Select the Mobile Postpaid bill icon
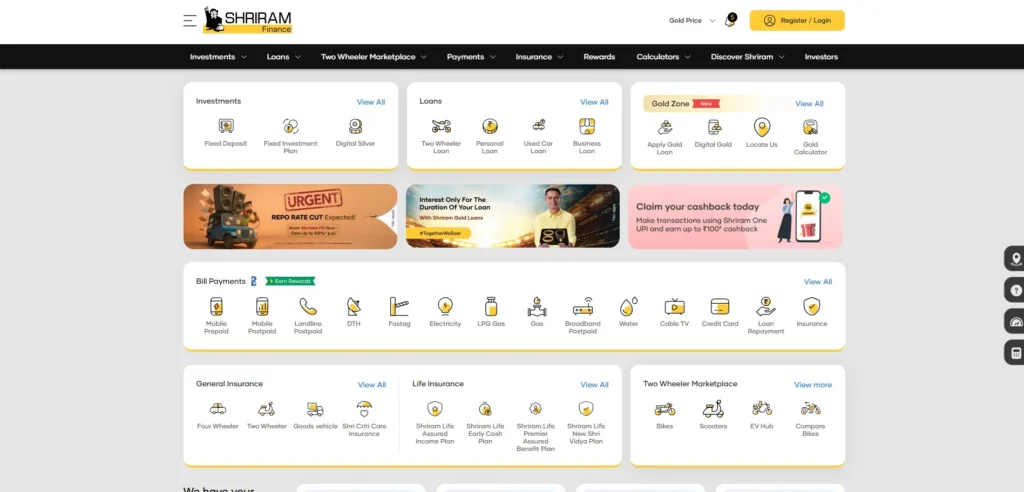Image resolution: width=1024 pixels, height=492 pixels. pos(262,306)
